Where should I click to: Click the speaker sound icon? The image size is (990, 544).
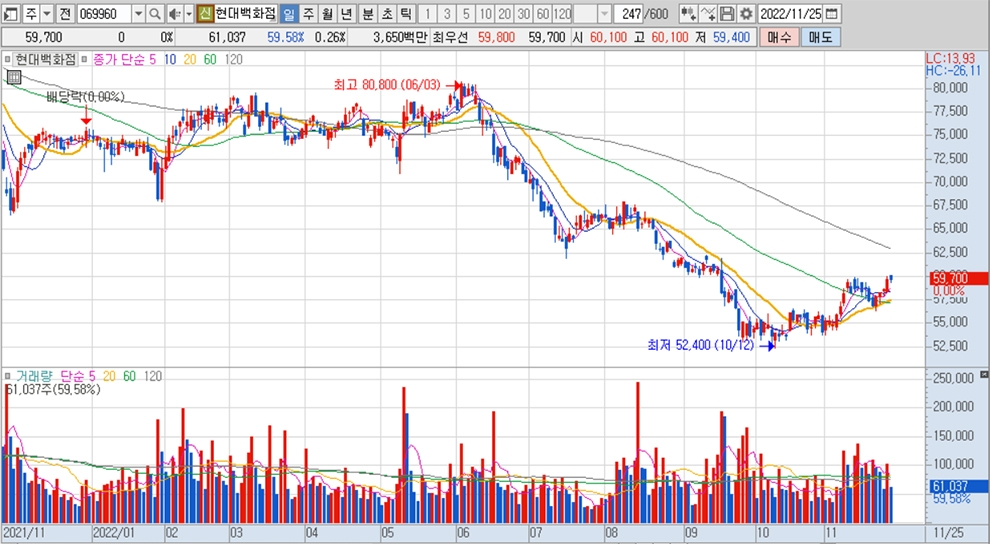tap(175, 14)
